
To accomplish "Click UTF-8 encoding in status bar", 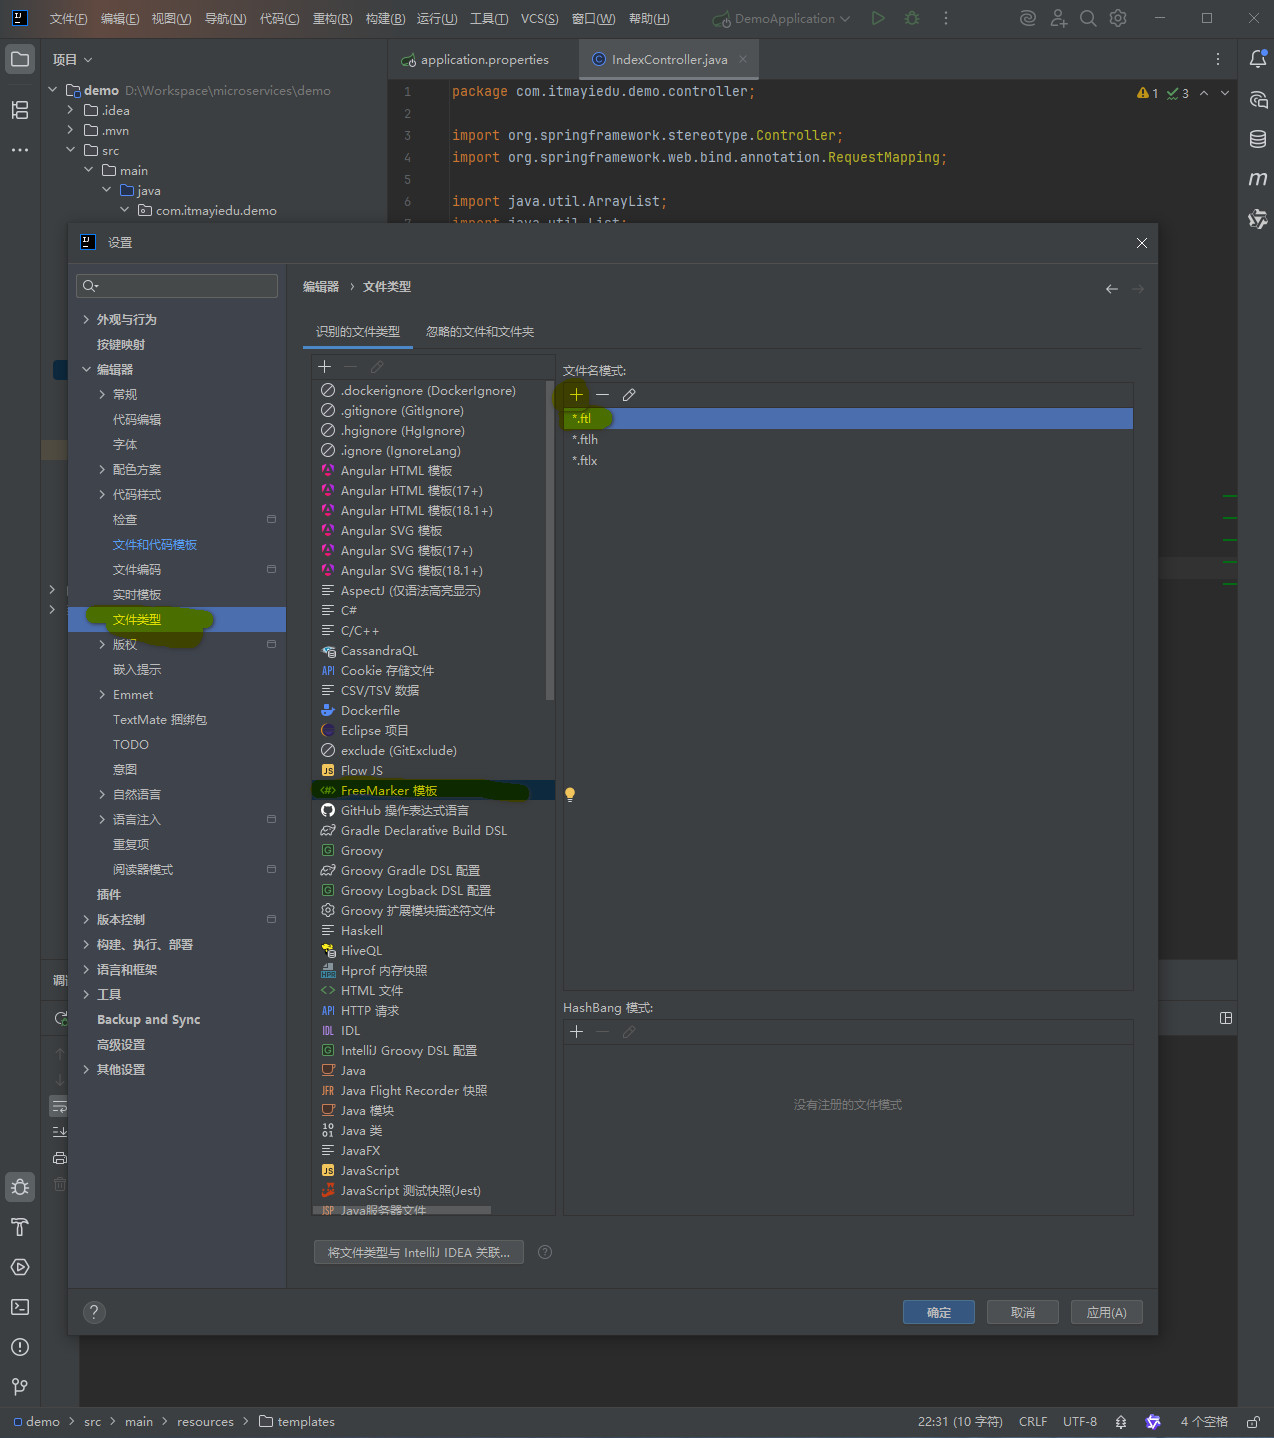I will click(x=1080, y=1422).
